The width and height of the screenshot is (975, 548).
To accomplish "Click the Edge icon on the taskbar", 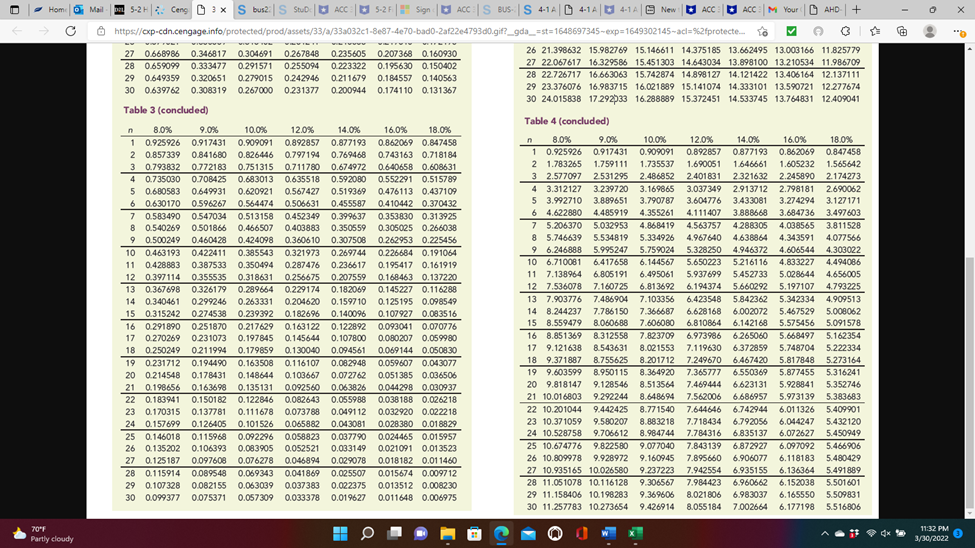I will pyautogui.click(x=501, y=534).
